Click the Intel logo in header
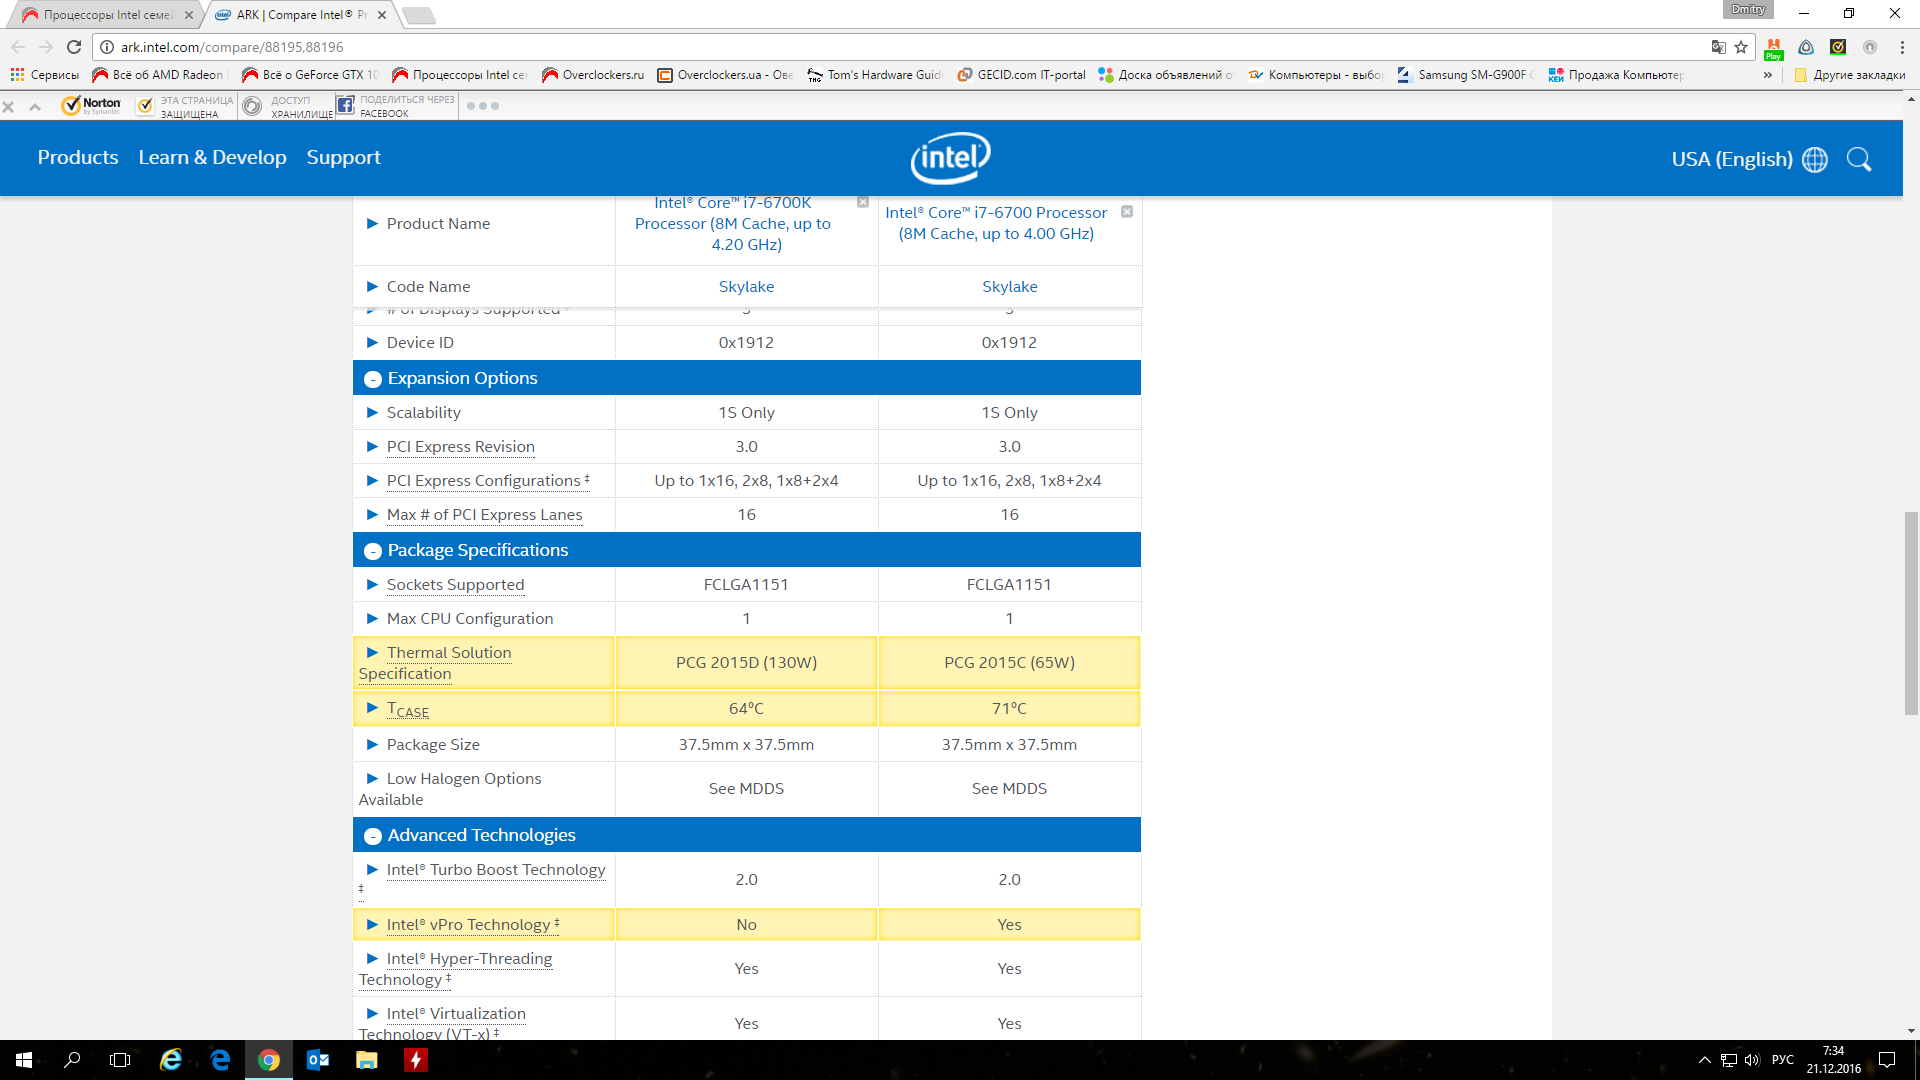 tap(950, 158)
